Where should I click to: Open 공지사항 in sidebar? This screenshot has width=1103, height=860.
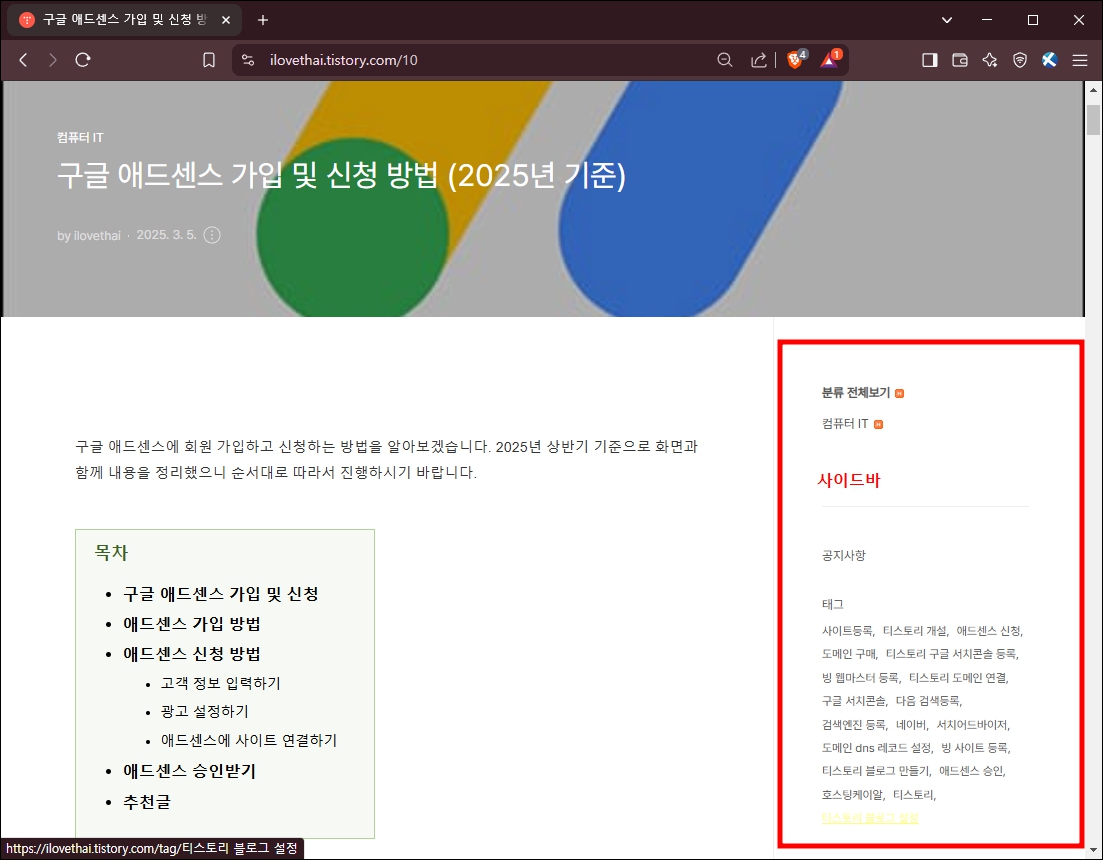843,556
